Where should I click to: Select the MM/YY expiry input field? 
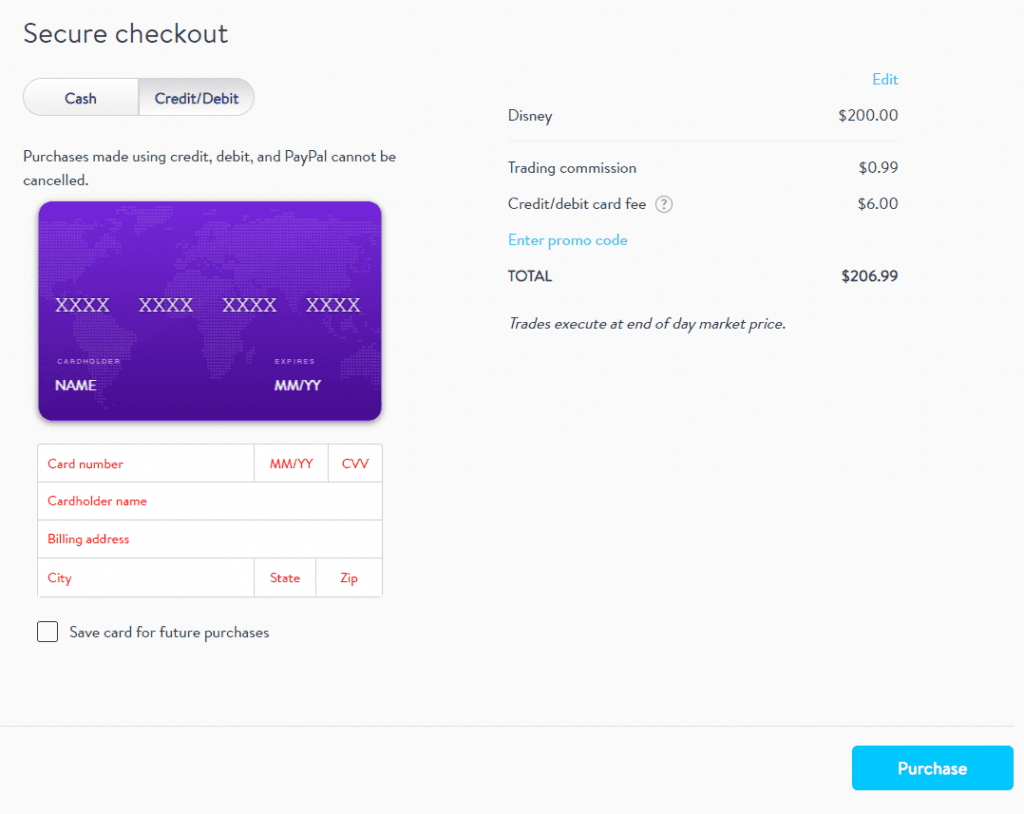tap(291, 464)
